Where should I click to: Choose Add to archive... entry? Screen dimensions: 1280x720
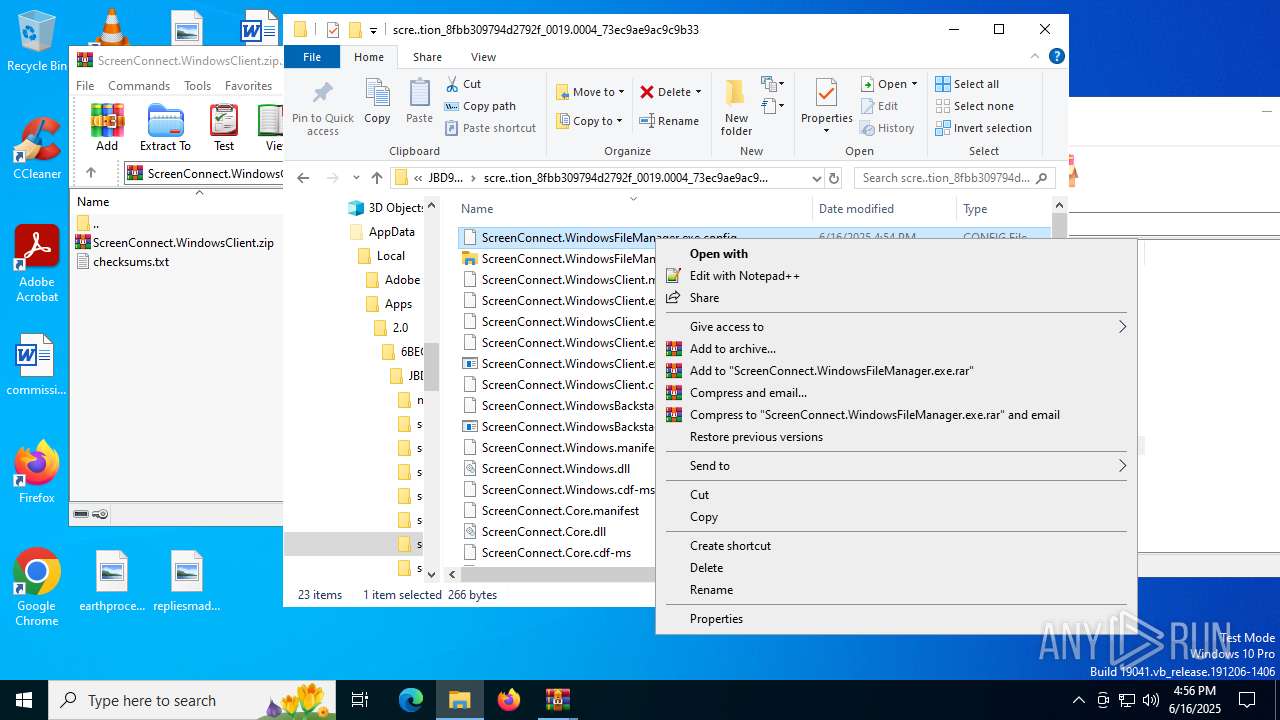pyautogui.click(x=733, y=349)
